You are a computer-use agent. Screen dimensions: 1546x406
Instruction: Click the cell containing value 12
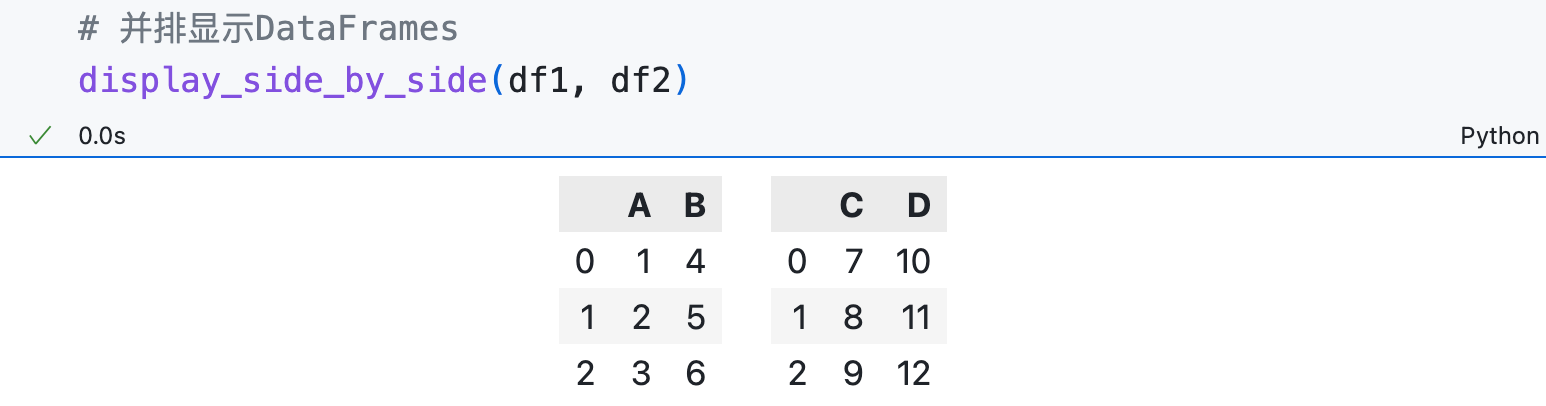click(914, 374)
